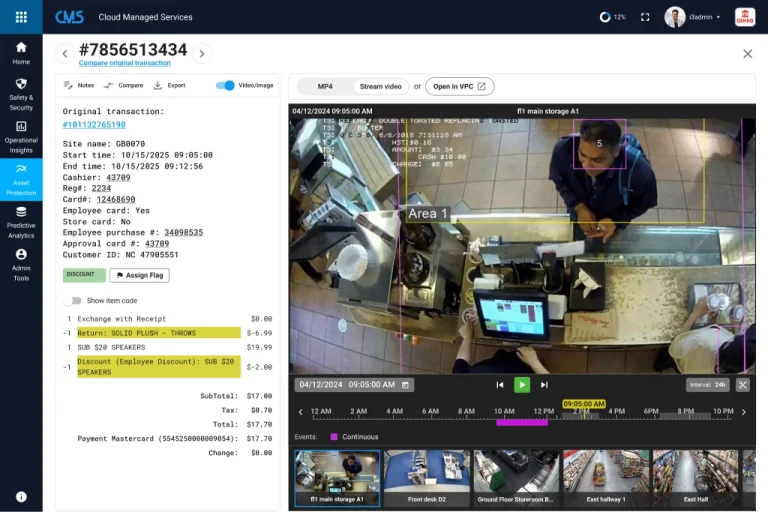Open the apps grid menu icon
768x512 pixels.
click(x=21, y=17)
